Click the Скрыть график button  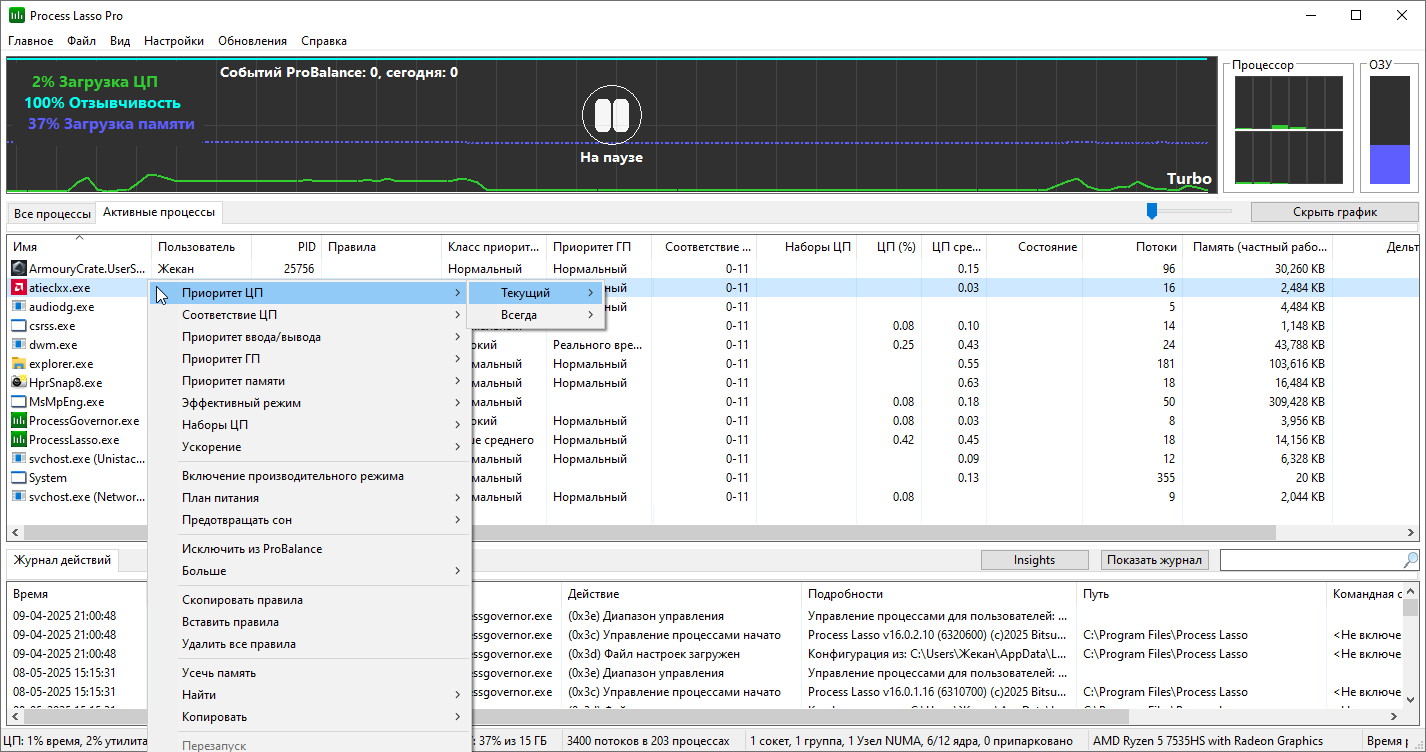tap(1334, 212)
